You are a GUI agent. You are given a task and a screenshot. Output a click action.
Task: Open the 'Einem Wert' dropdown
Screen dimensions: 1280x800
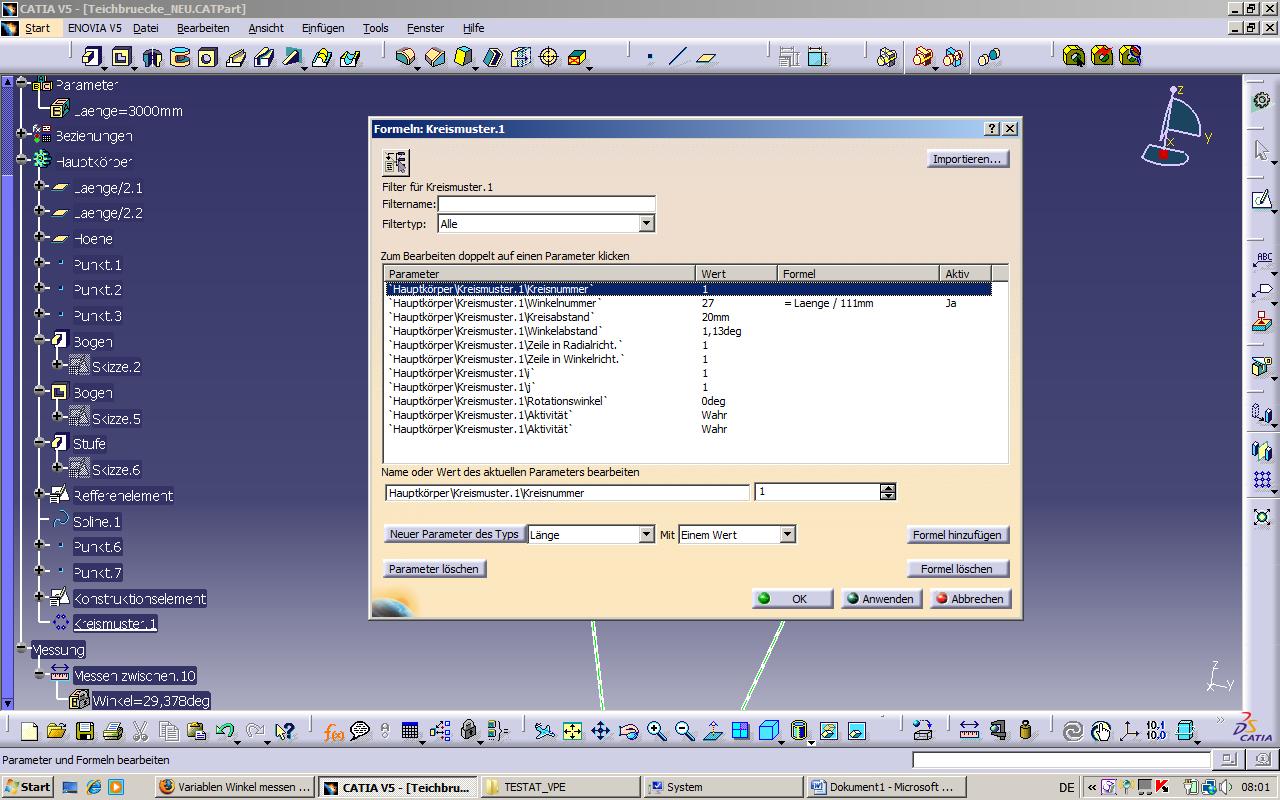point(787,535)
